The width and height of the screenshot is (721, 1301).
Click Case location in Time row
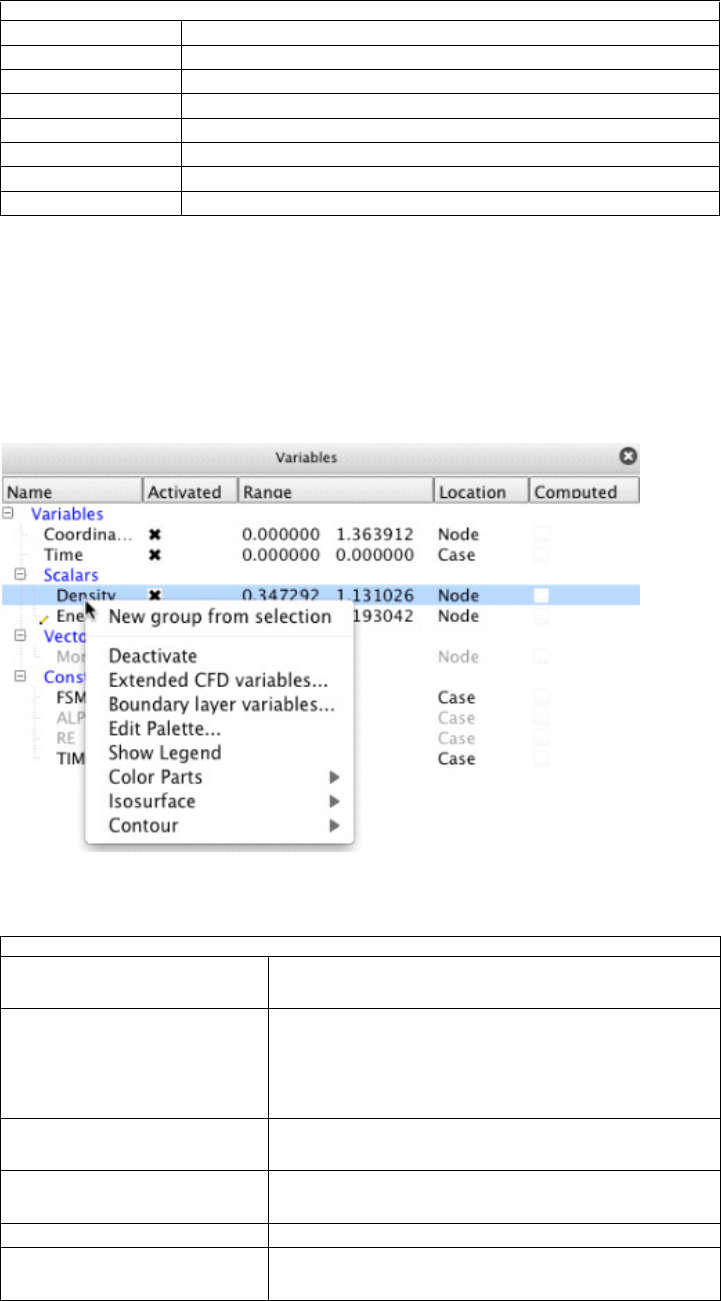coord(456,554)
